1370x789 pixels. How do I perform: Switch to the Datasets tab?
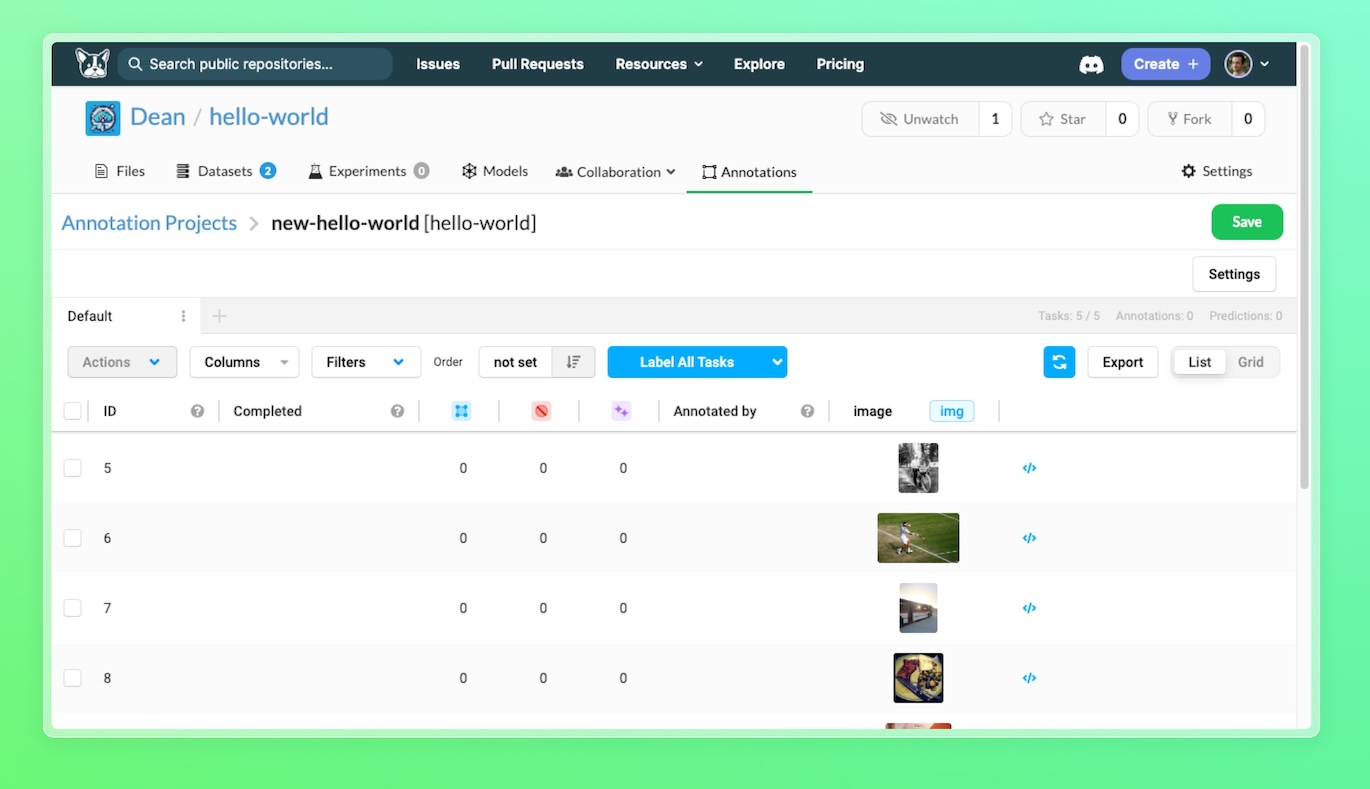pos(225,171)
